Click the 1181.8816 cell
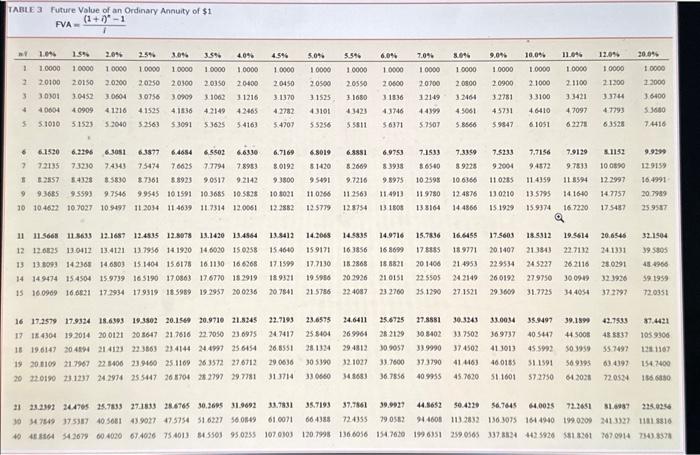 point(656,421)
